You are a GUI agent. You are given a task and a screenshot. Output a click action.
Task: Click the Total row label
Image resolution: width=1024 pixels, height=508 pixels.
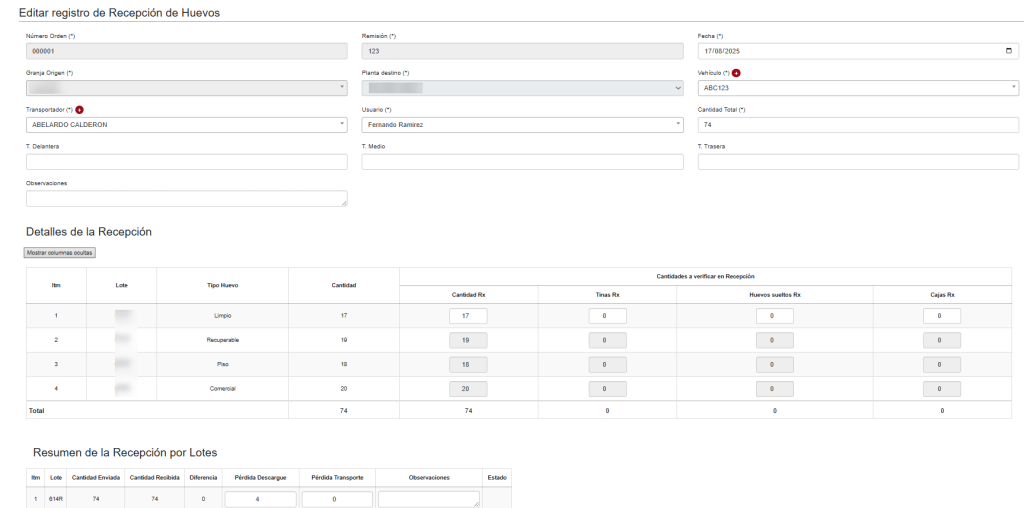click(x=36, y=411)
